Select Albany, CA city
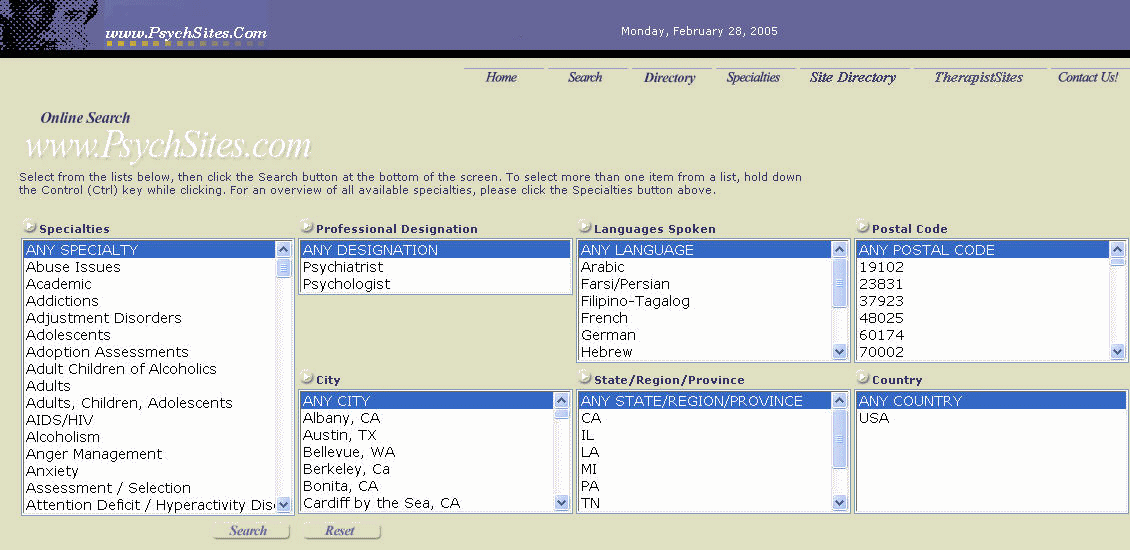Image resolution: width=1130 pixels, height=550 pixels. [x=427, y=418]
